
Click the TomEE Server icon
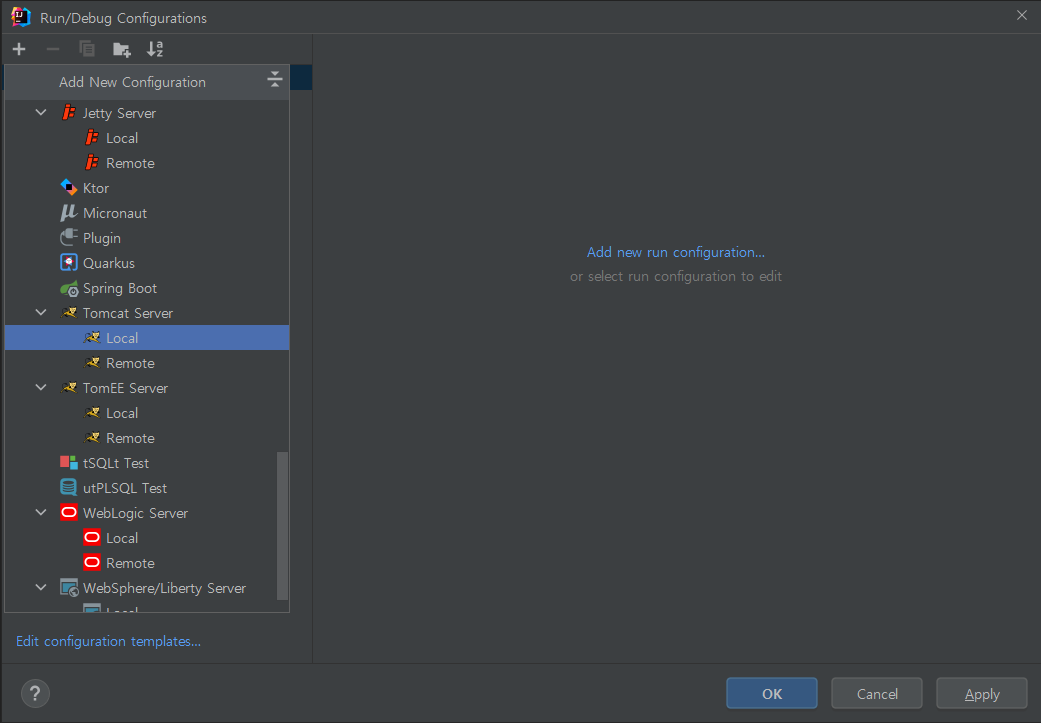(x=68, y=388)
